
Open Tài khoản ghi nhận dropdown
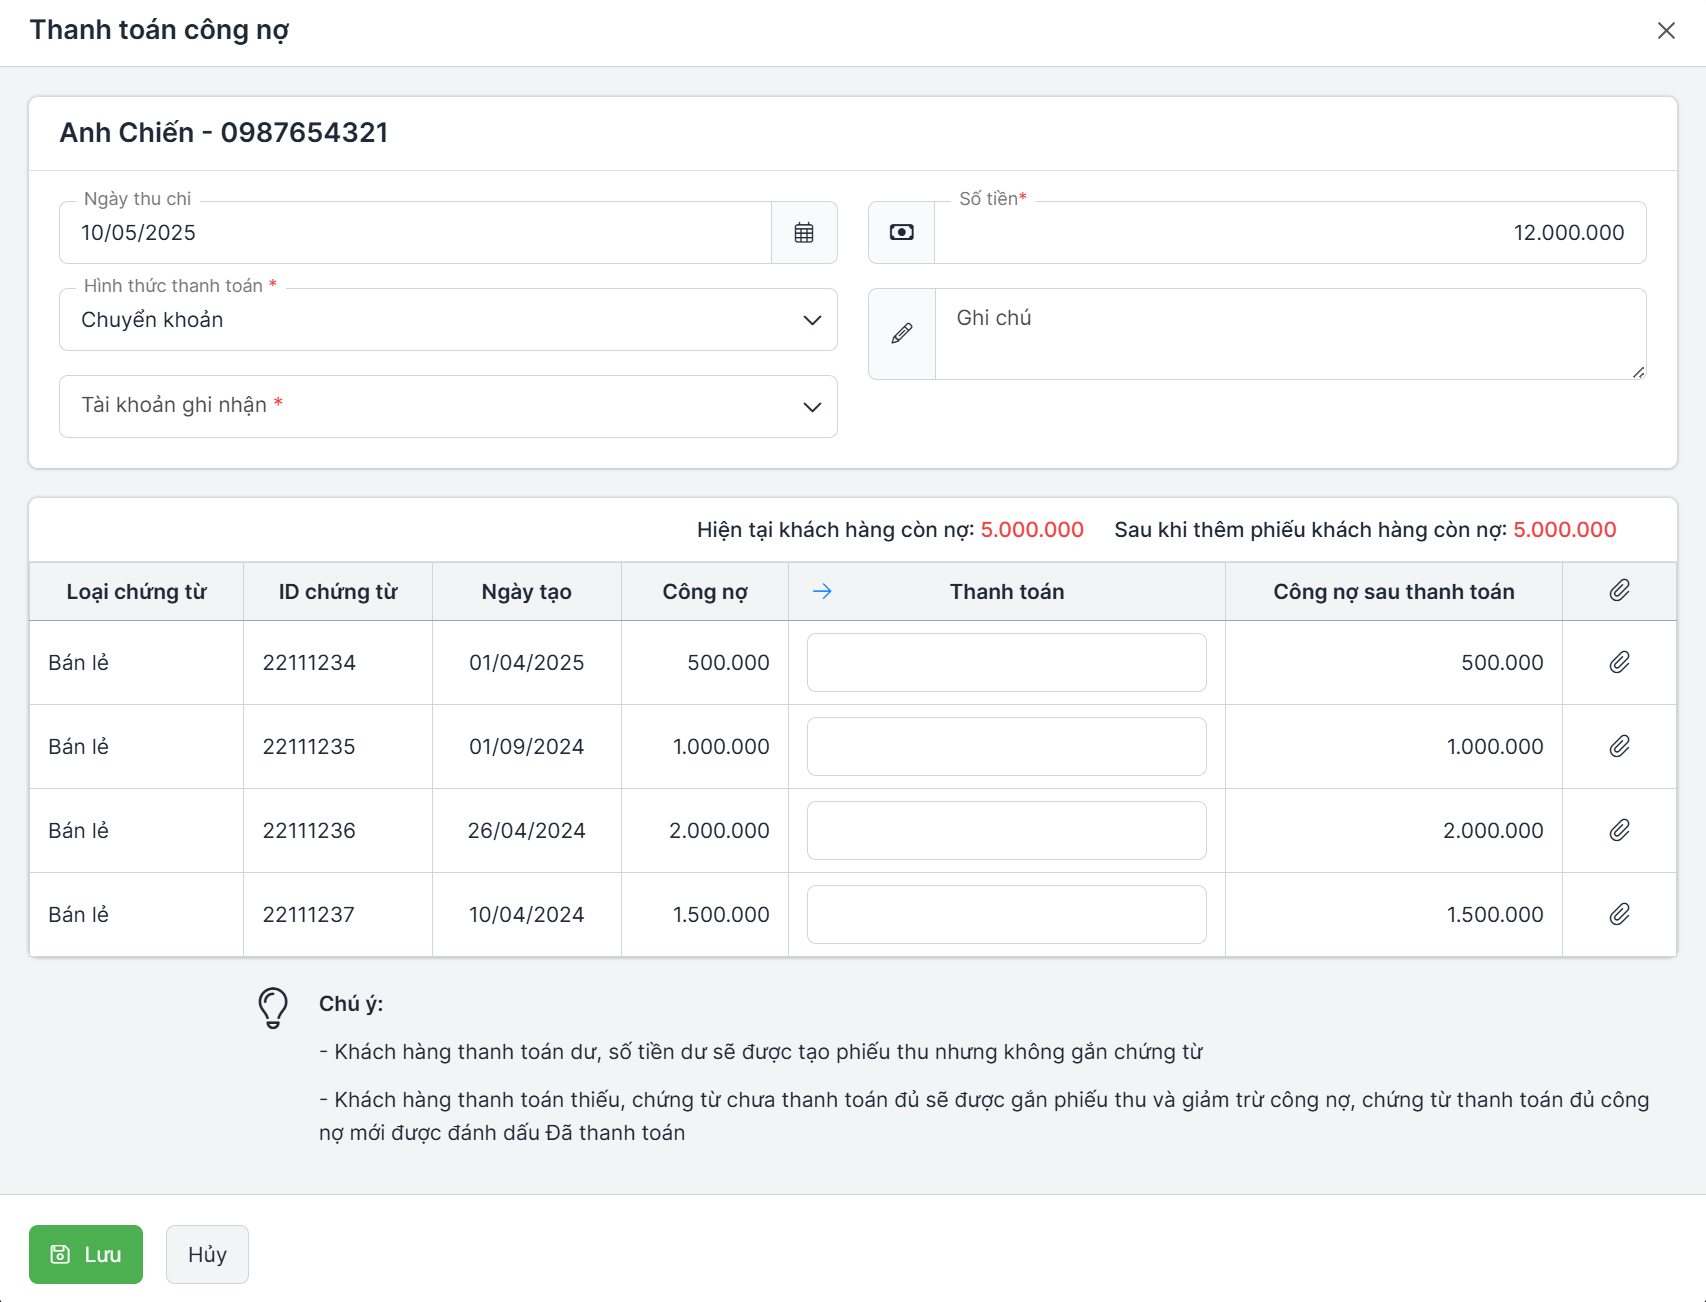point(448,407)
